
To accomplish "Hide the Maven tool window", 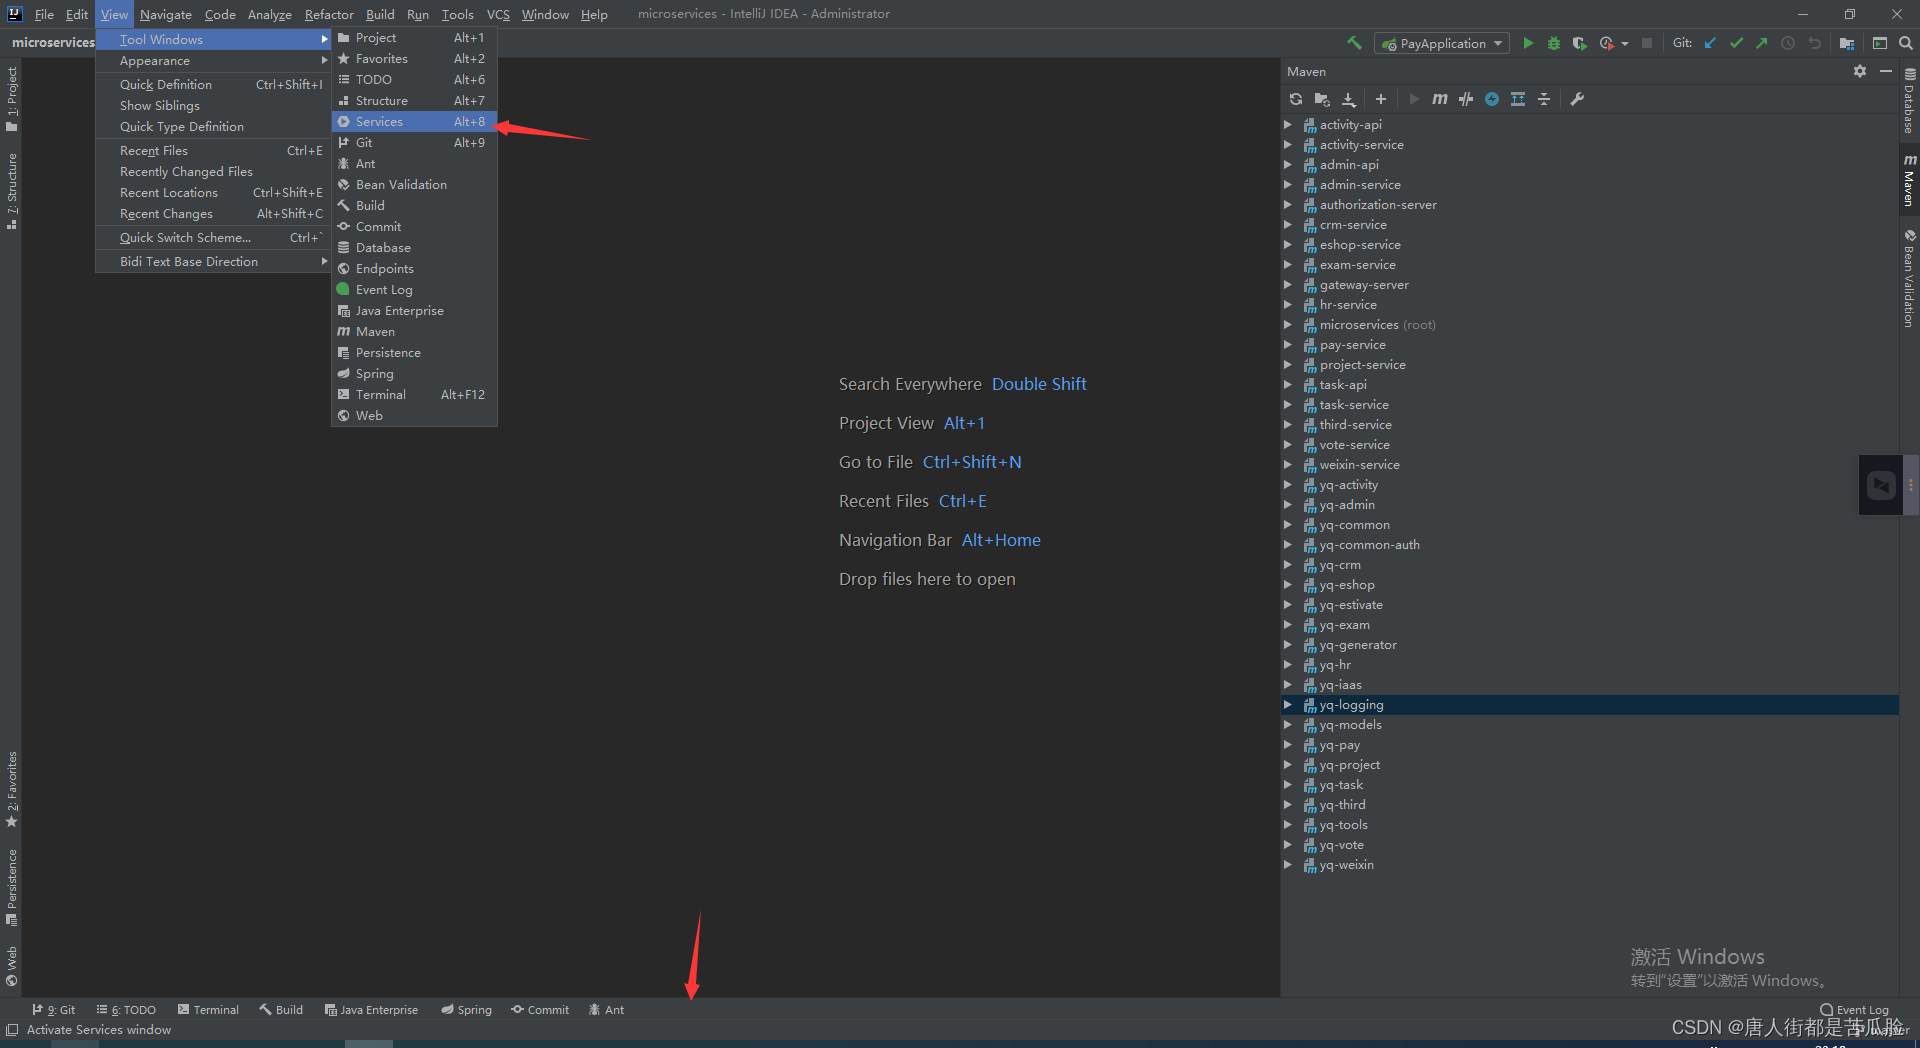I will pos(1886,71).
